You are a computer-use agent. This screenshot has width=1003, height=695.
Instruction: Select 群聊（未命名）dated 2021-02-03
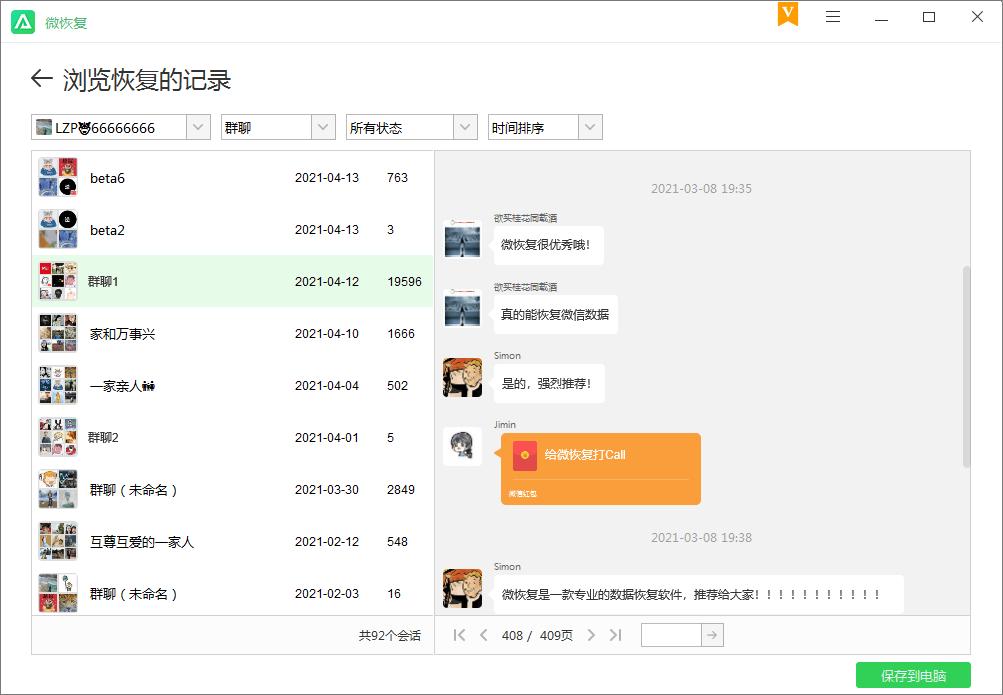pos(134,594)
